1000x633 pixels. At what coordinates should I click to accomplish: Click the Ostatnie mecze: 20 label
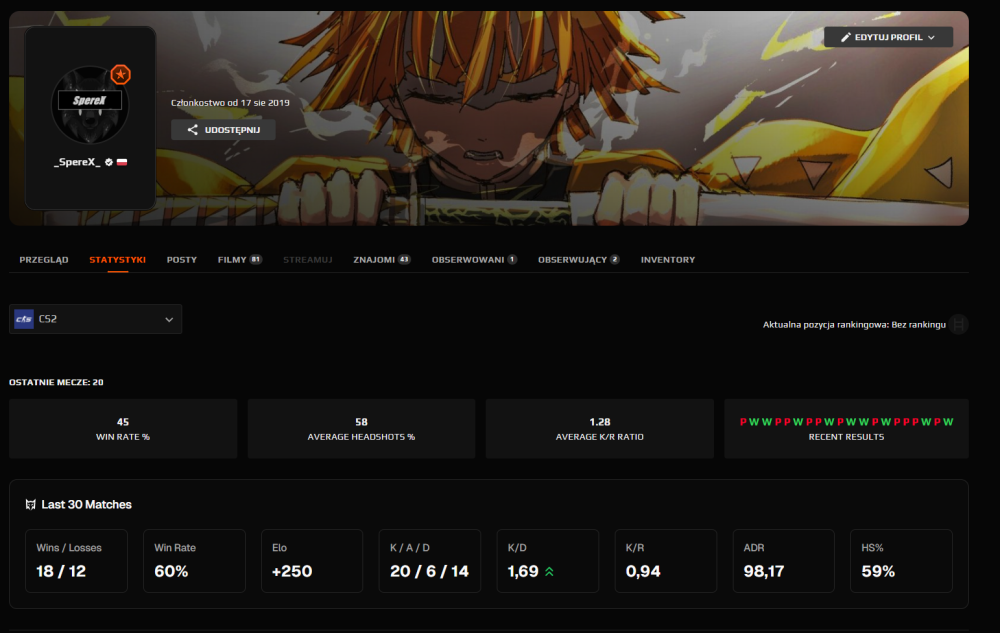56,382
